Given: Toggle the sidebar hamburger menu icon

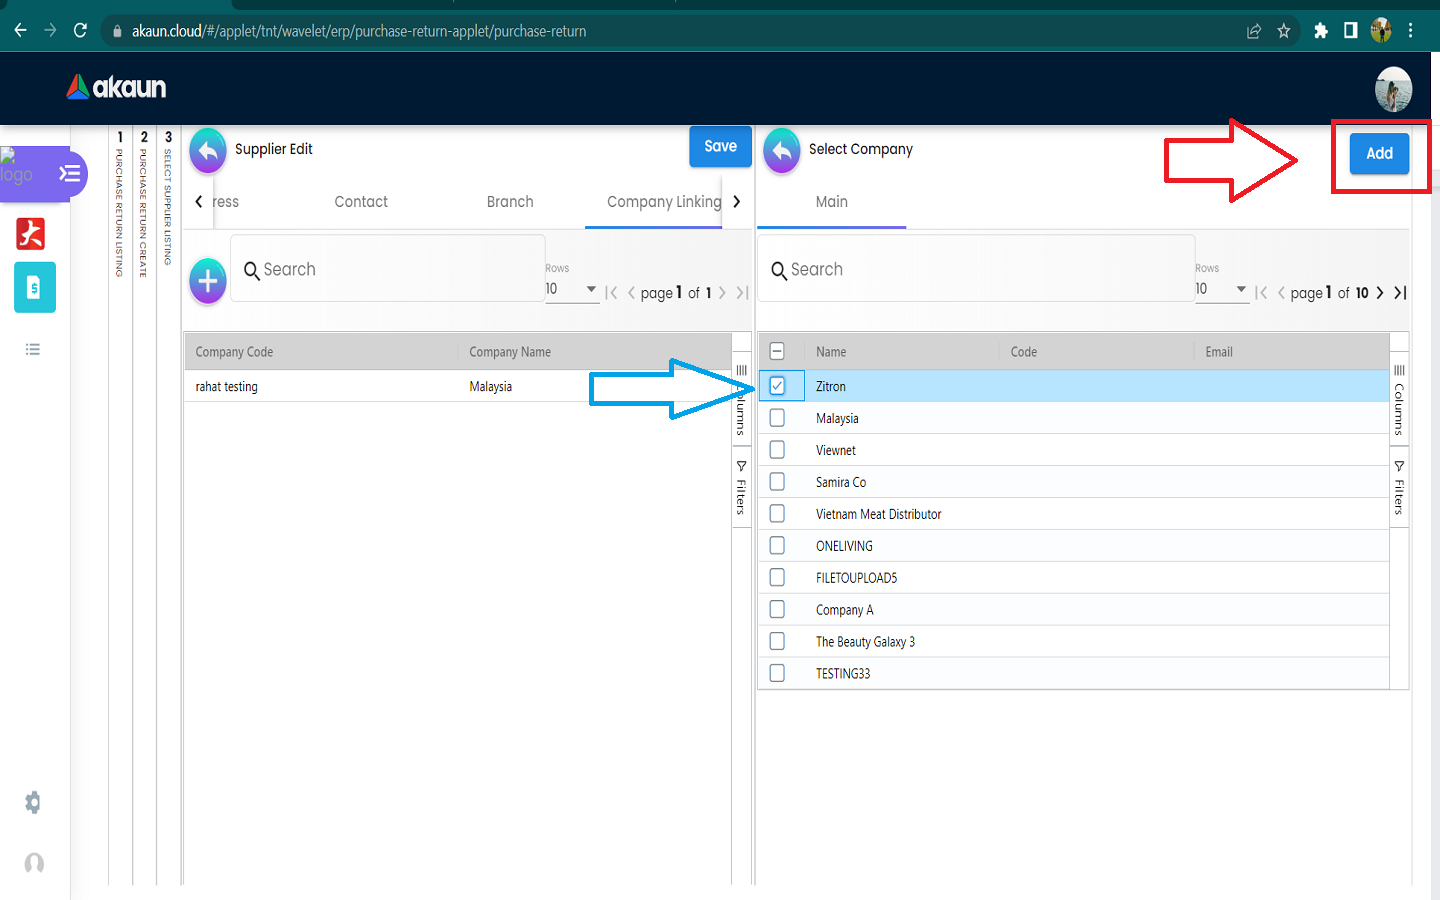Looking at the screenshot, I should (69, 174).
